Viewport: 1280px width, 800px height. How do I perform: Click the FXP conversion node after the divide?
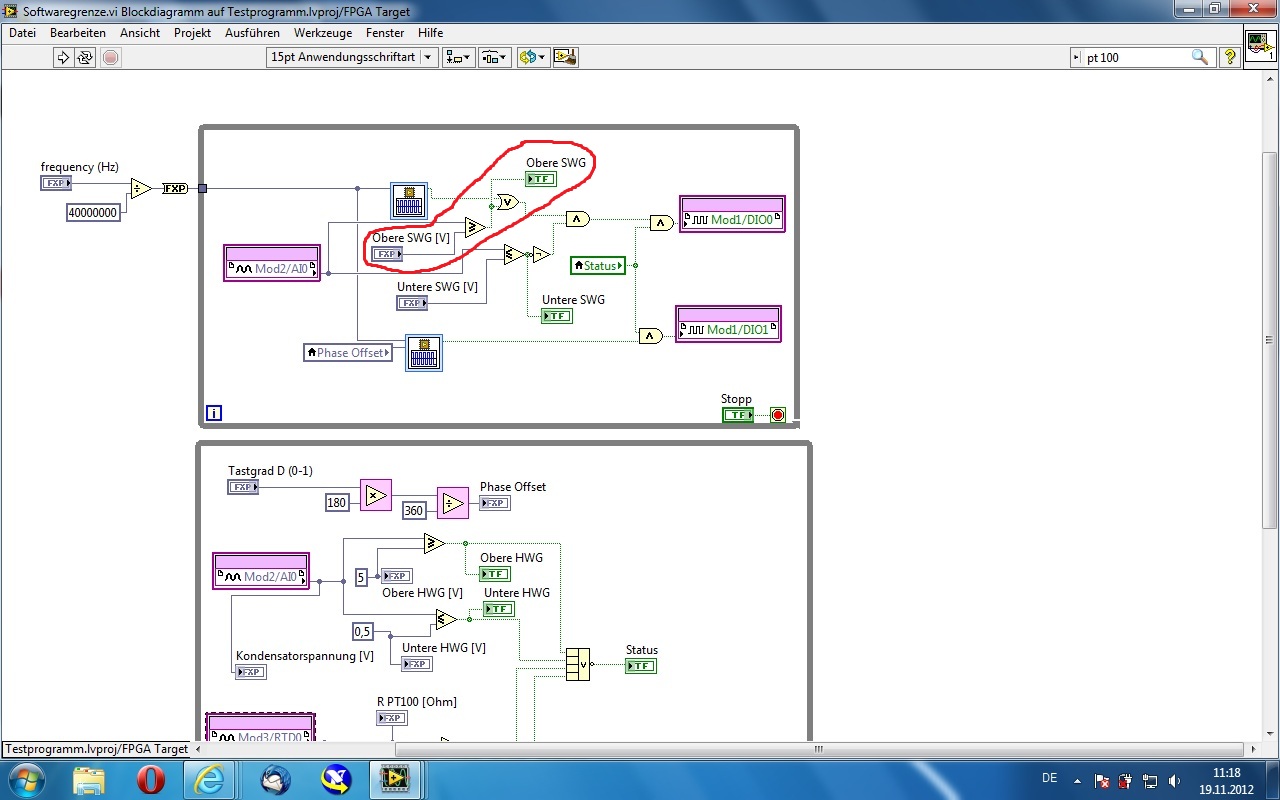click(175, 188)
